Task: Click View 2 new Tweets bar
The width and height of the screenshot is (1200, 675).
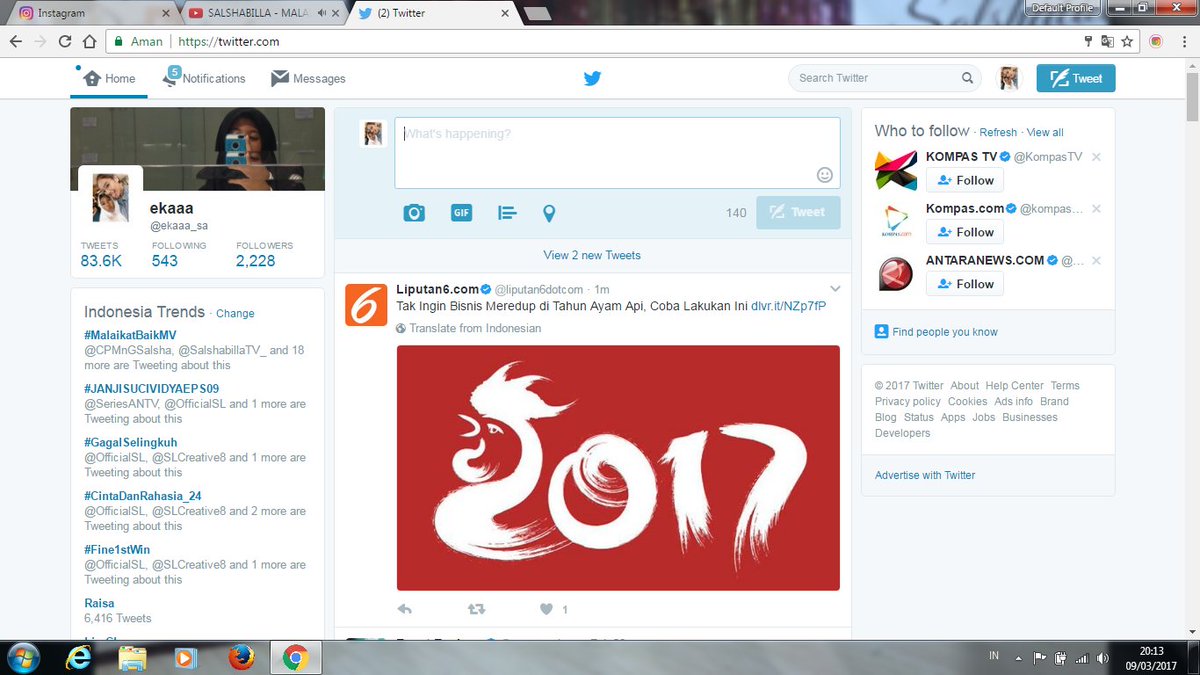Action: [592, 255]
